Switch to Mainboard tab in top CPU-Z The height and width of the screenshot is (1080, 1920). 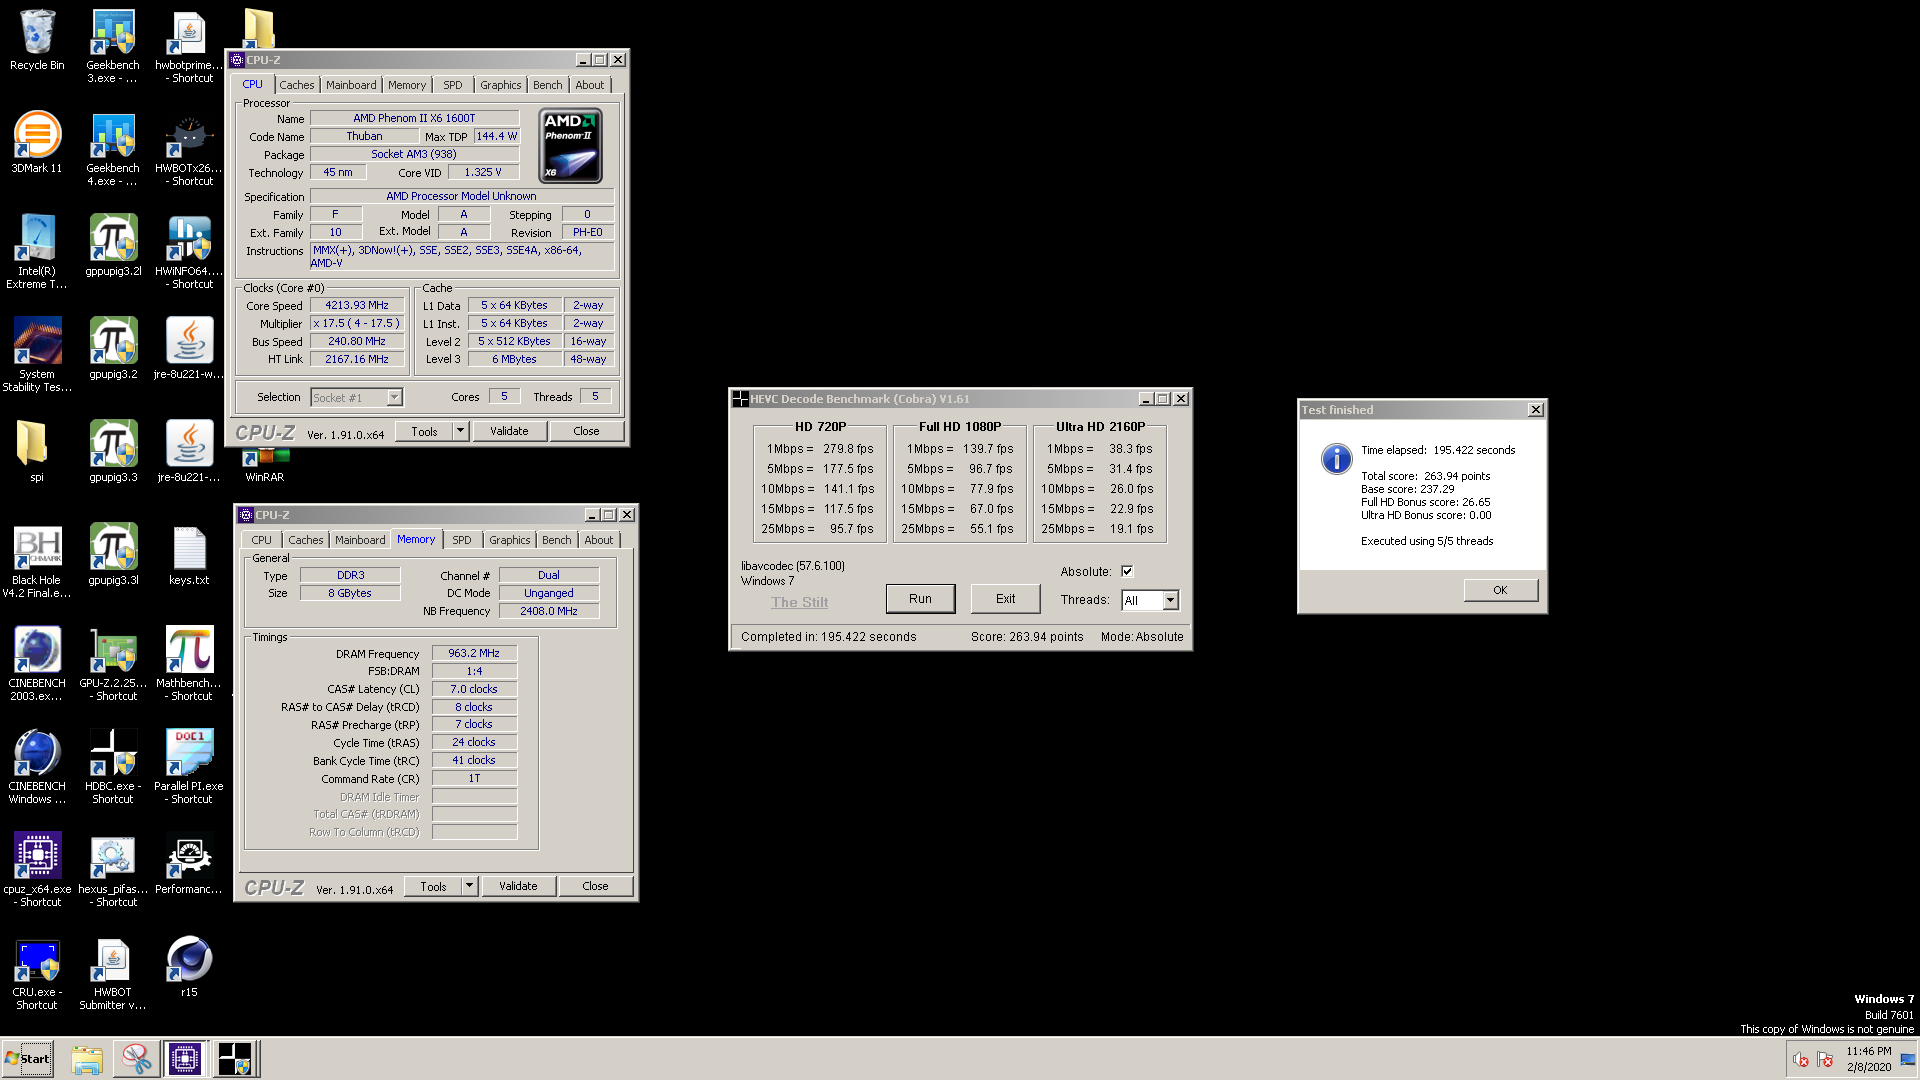pyautogui.click(x=351, y=85)
